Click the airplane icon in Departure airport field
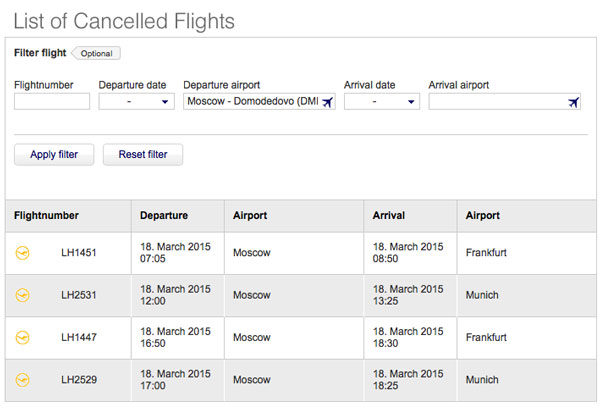This screenshot has width=600, height=410. (x=328, y=102)
